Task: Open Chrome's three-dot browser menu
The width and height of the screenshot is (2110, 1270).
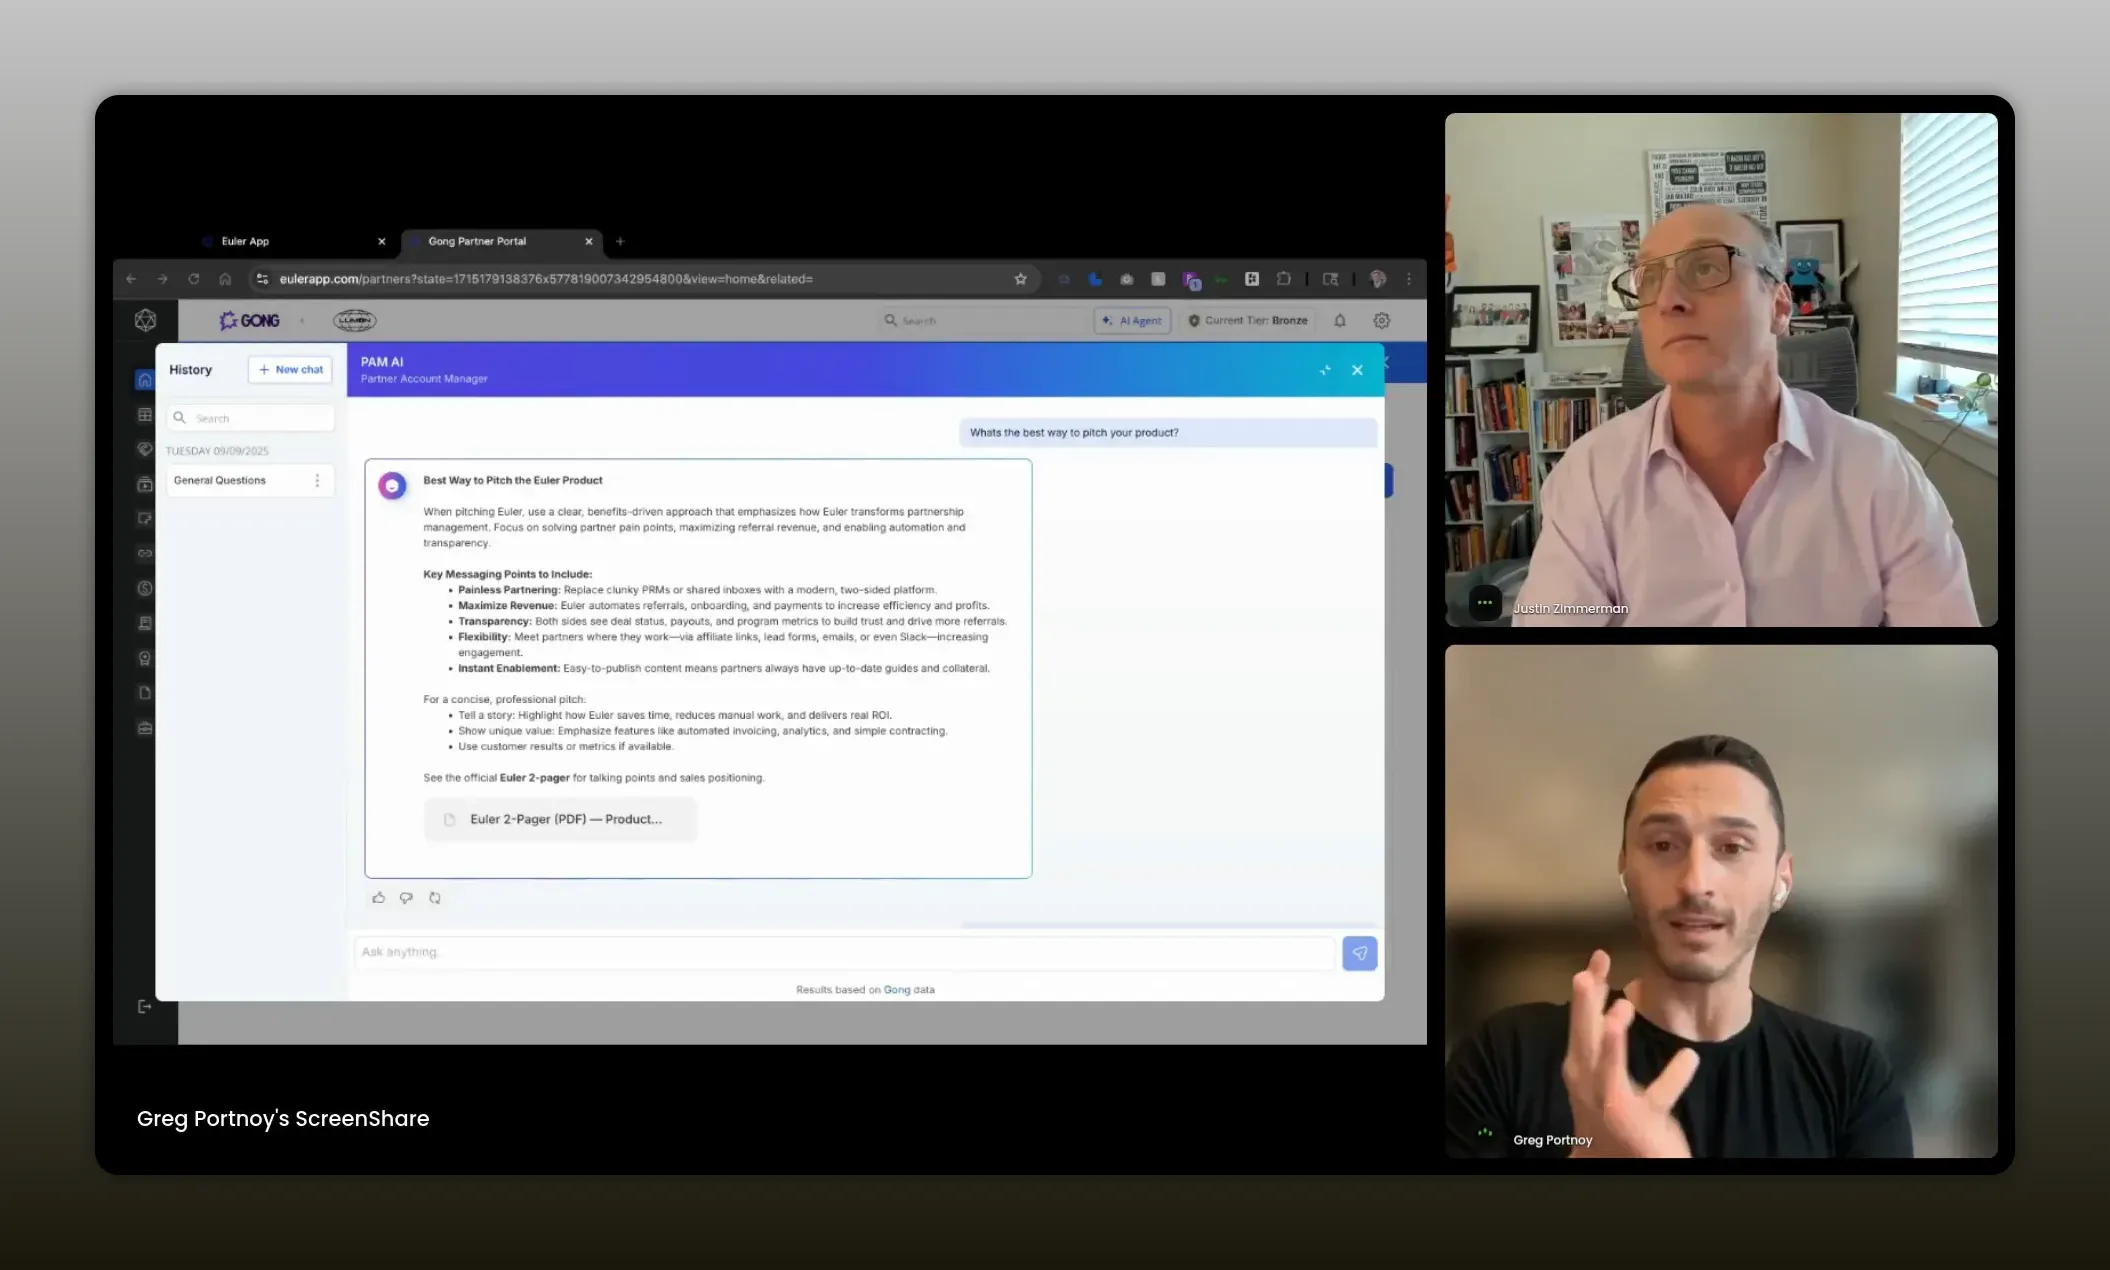Action: click(1409, 279)
